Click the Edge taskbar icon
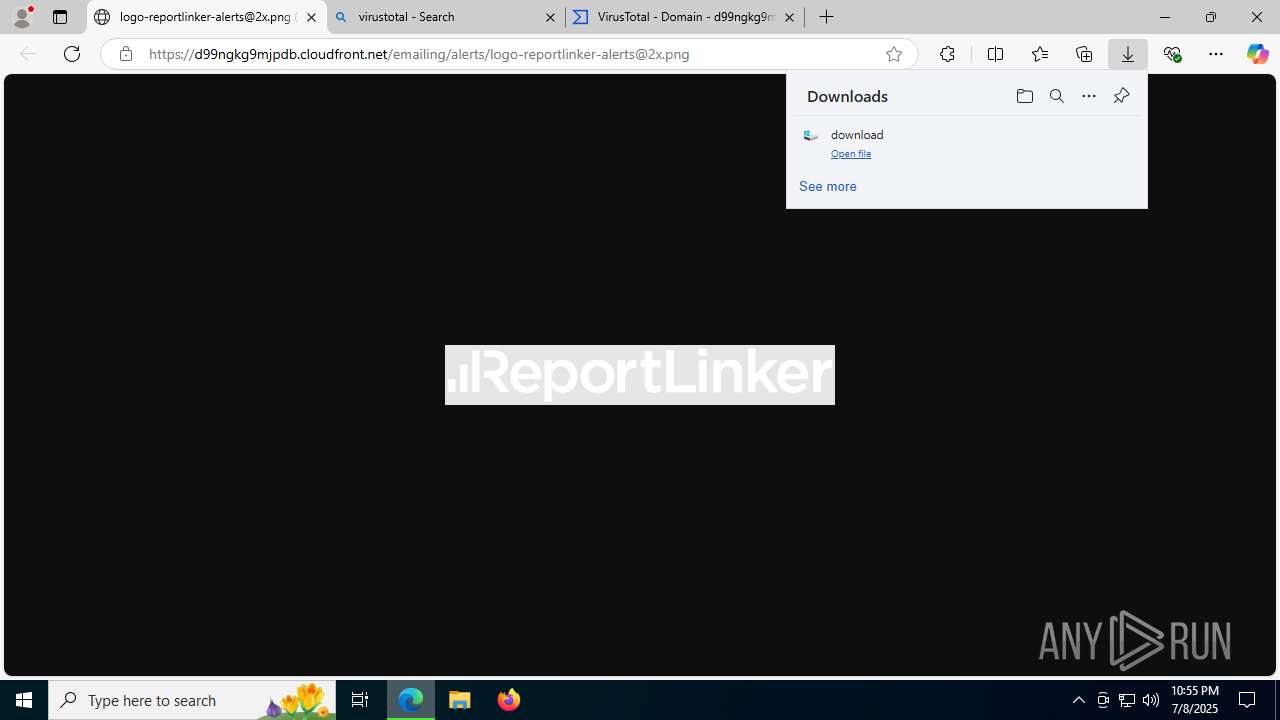1280x720 pixels. coord(411,700)
